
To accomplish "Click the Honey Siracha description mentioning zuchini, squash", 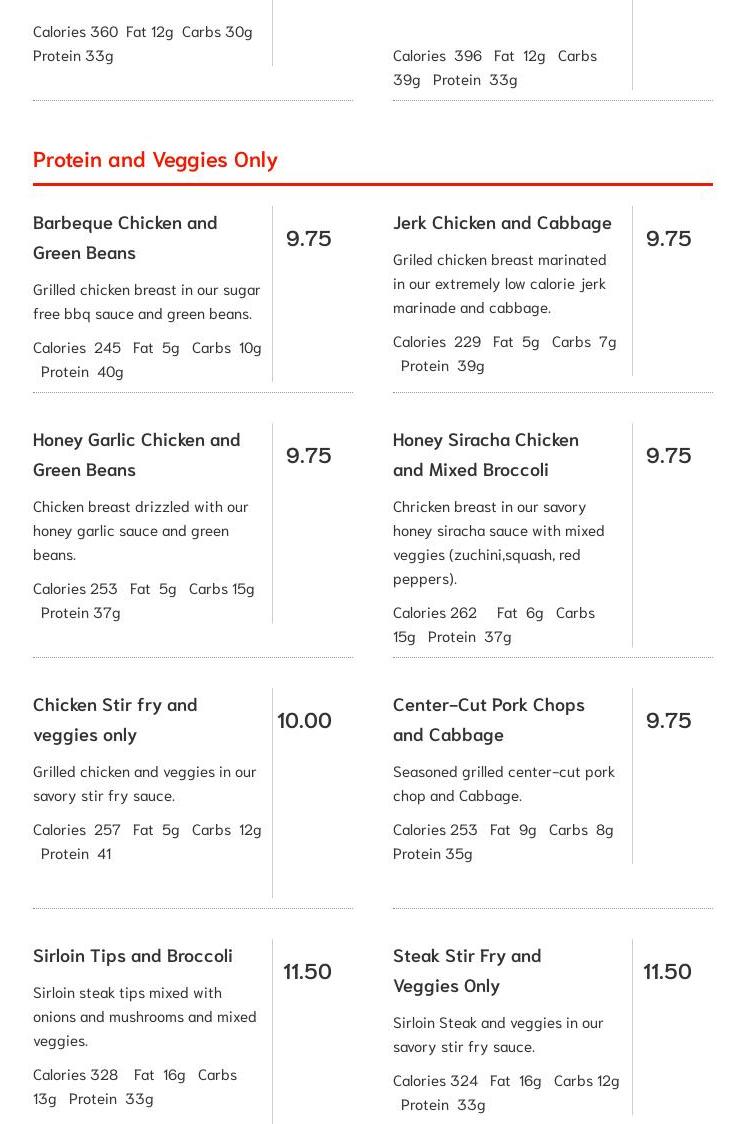I will [x=498, y=543].
